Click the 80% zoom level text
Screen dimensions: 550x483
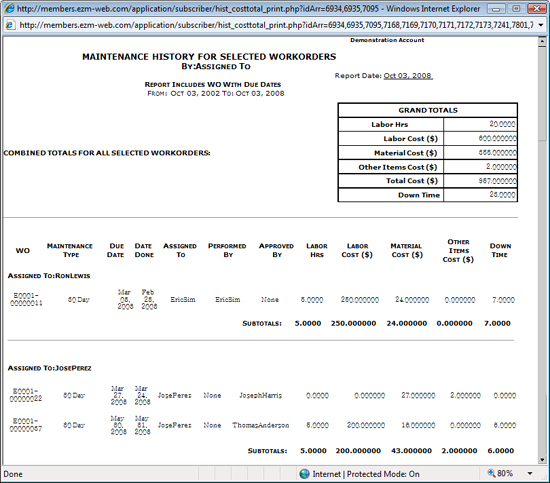(505, 474)
